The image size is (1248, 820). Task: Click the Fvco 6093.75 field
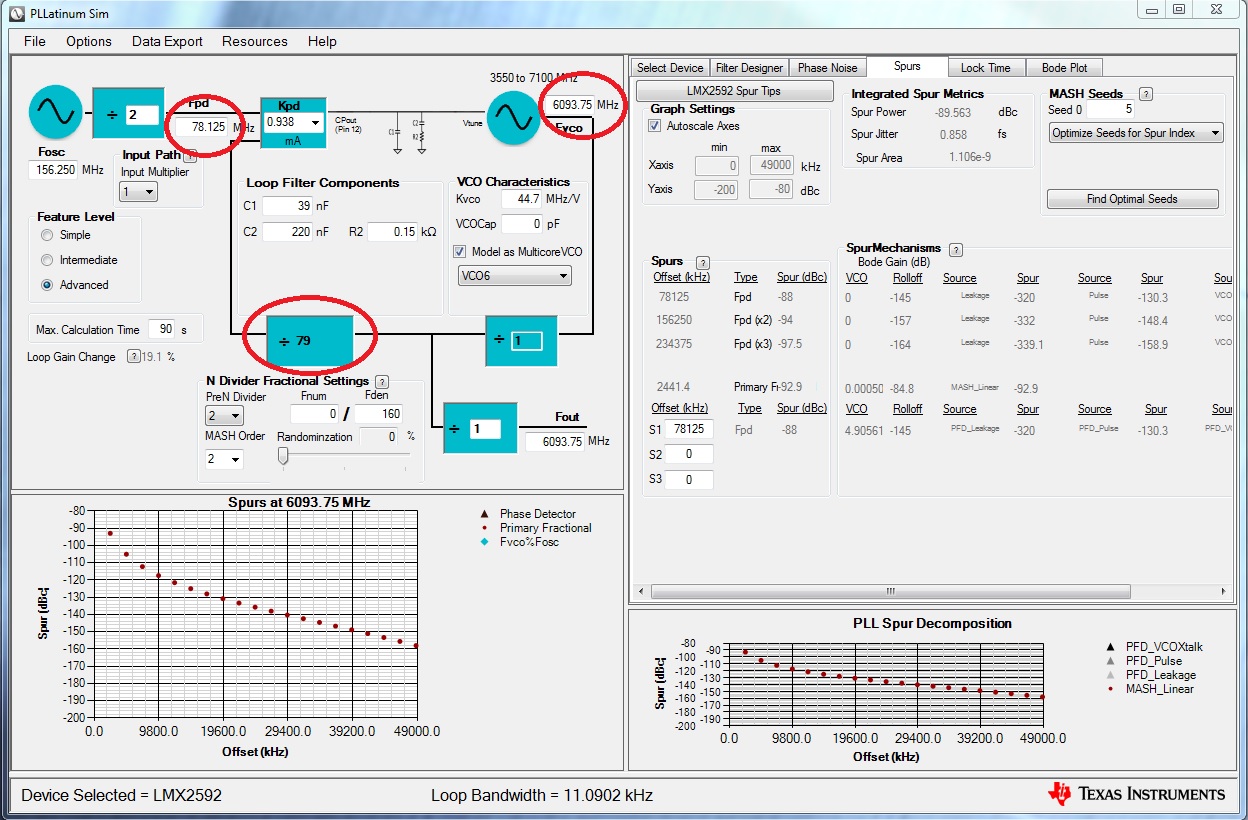(572, 104)
